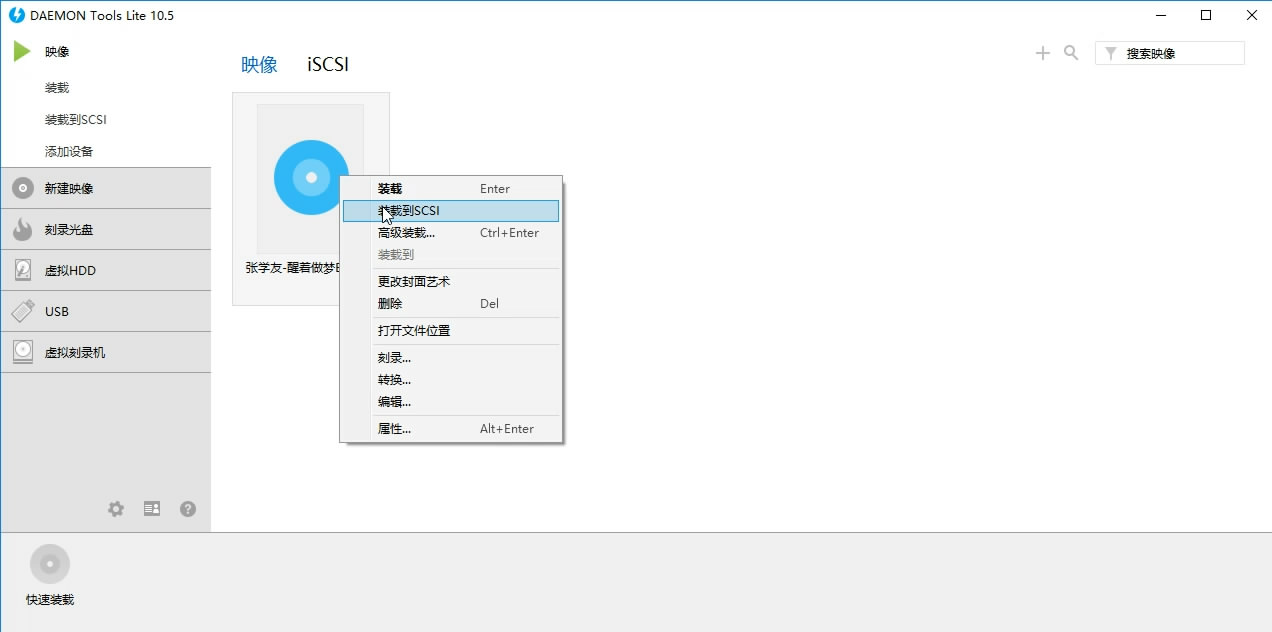1272x632 pixels.
Task: Focus the 搜索映像 search field
Action: (x=1170, y=53)
